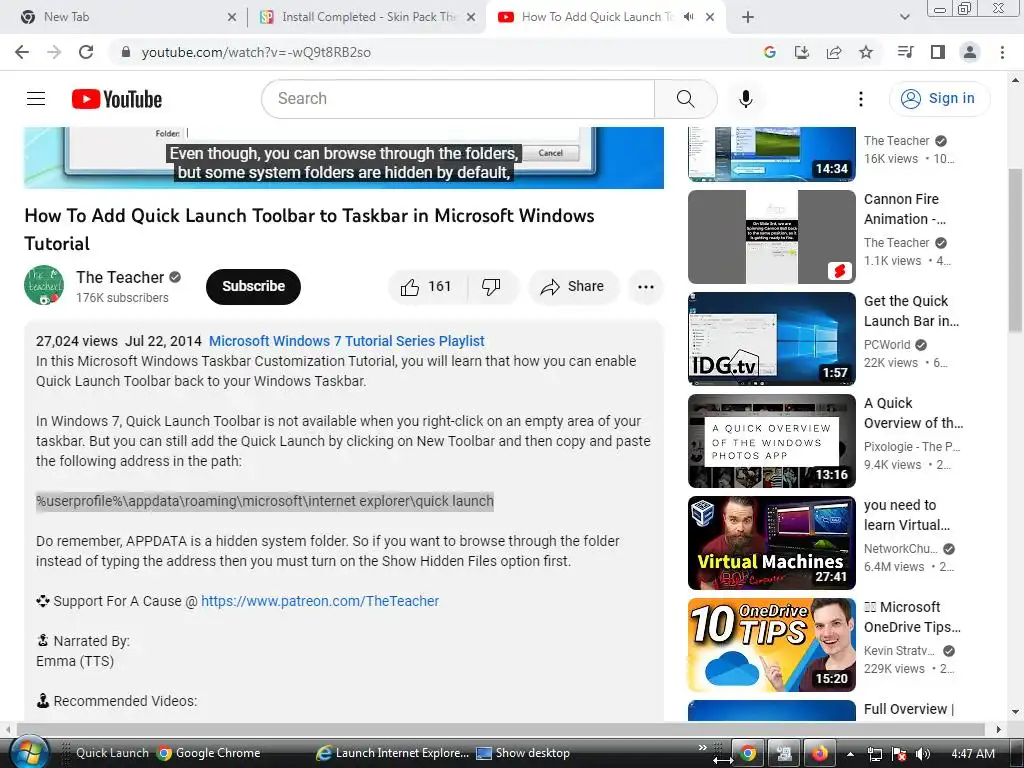The height and width of the screenshot is (768, 1024).
Task: Click the YouTube search magnifier button
Action: [x=685, y=99]
